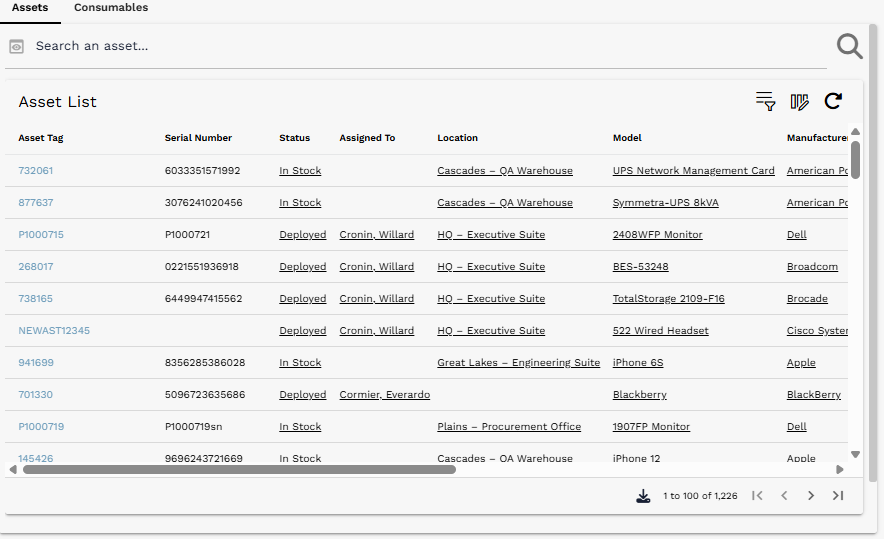Image resolution: width=884 pixels, height=539 pixels.
Task: Open Broadcom manufacturer link
Action: click(812, 267)
